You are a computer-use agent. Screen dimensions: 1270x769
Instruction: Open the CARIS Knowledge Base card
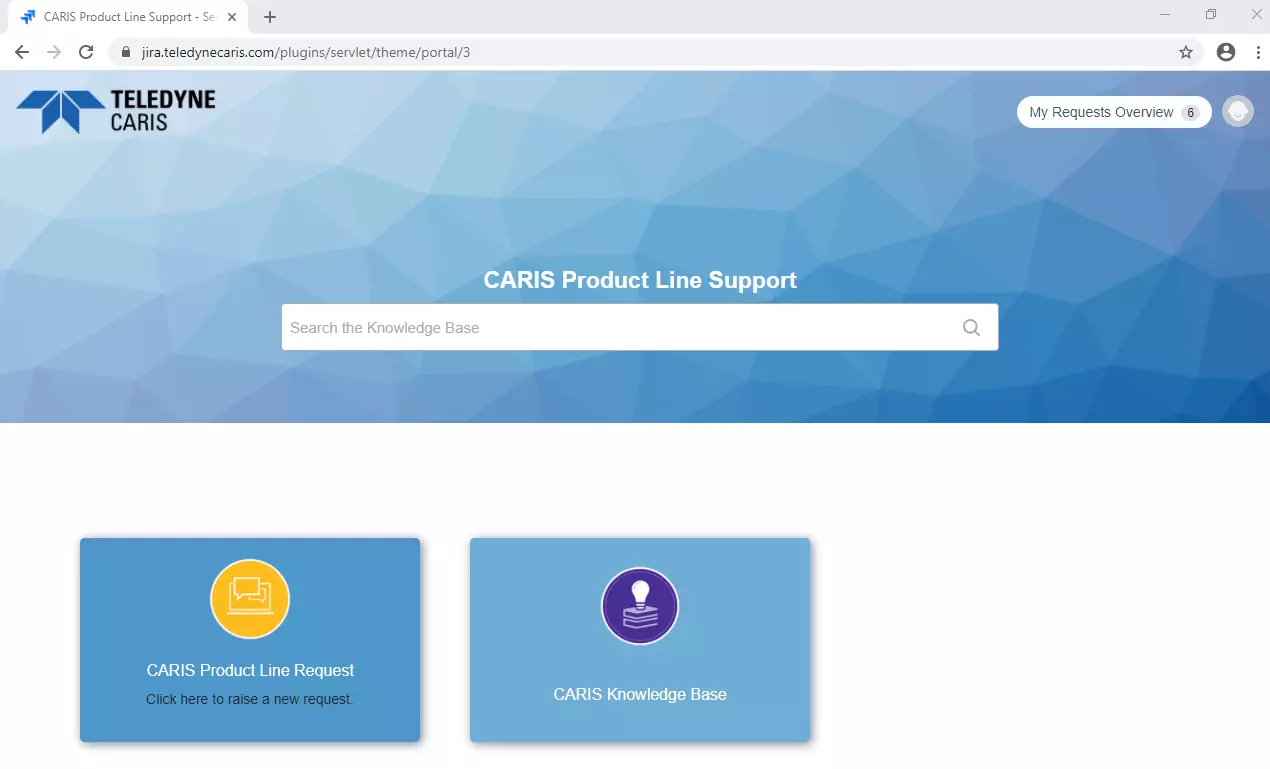(x=639, y=640)
